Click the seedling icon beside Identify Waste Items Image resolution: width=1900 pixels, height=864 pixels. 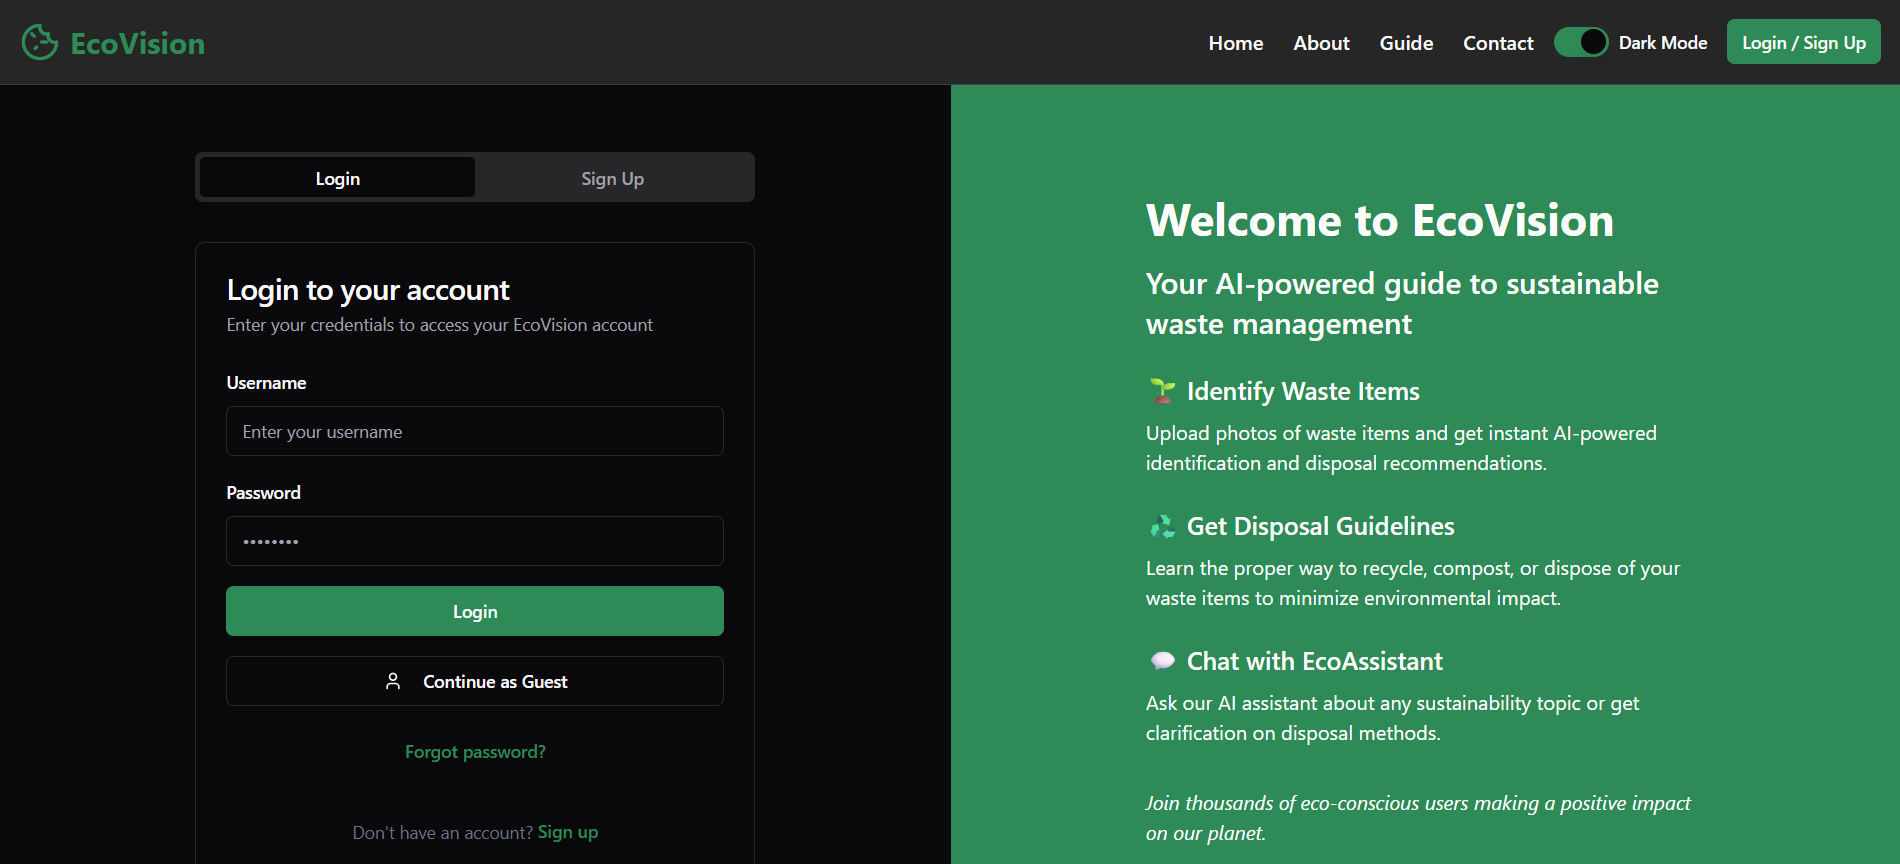(x=1162, y=391)
